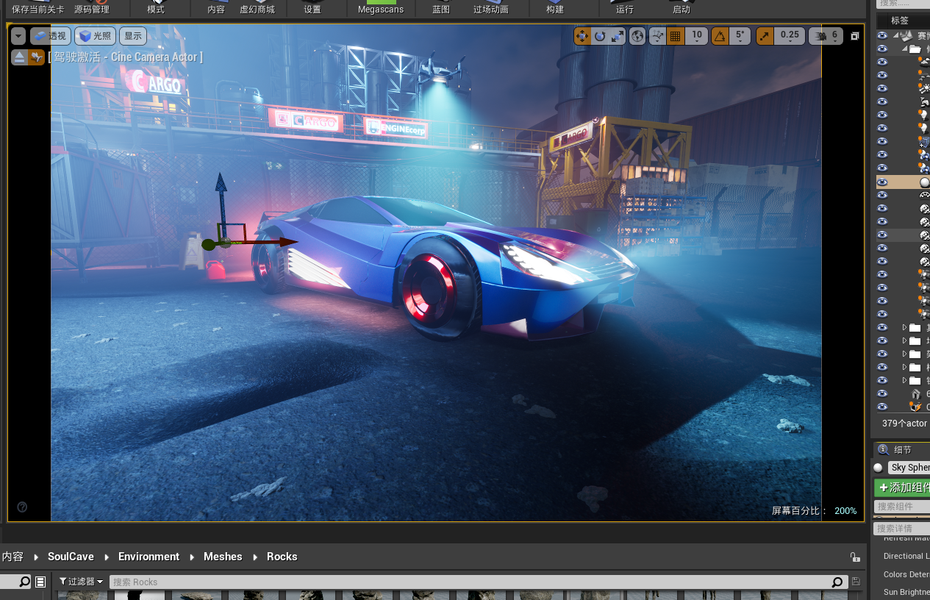This screenshot has height=600, width=930.
Task: Select the rotate transform tool
Action: point(600,36)
